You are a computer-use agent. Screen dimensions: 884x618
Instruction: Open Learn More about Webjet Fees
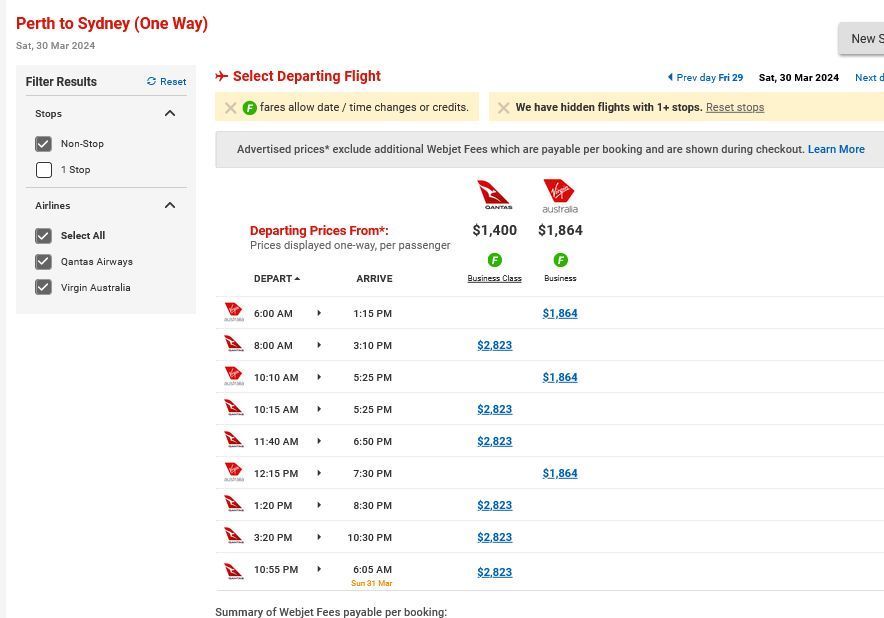[836, 149]
